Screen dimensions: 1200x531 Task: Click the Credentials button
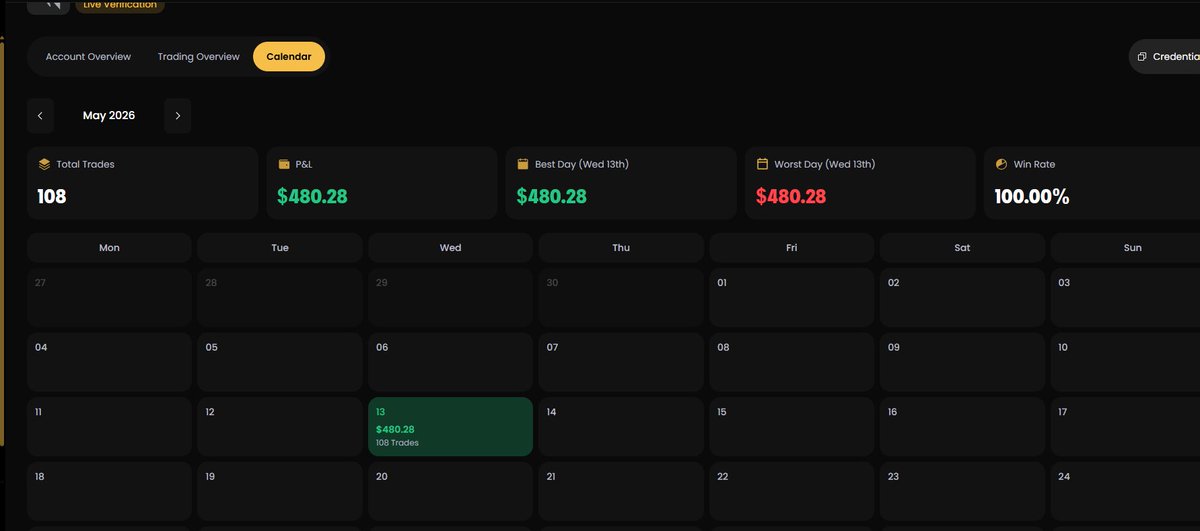(1165, 57)
